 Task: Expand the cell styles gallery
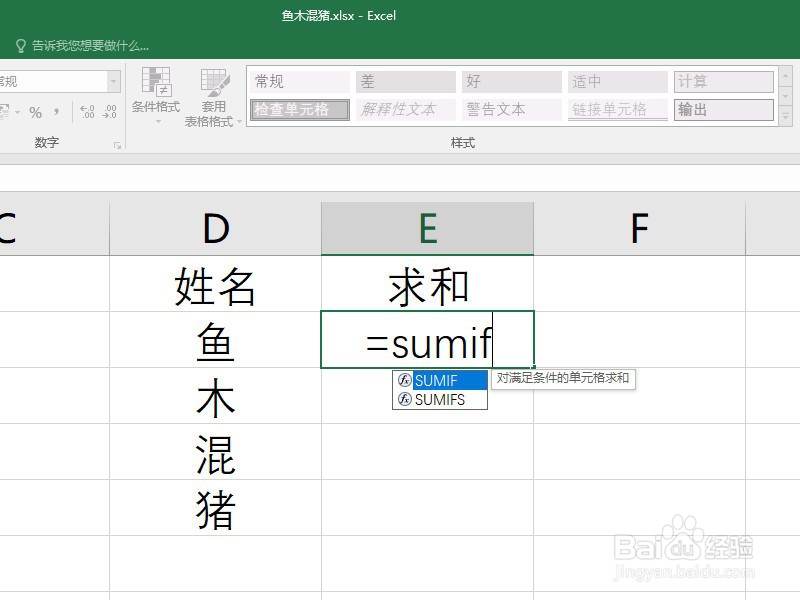pos(785,117)
